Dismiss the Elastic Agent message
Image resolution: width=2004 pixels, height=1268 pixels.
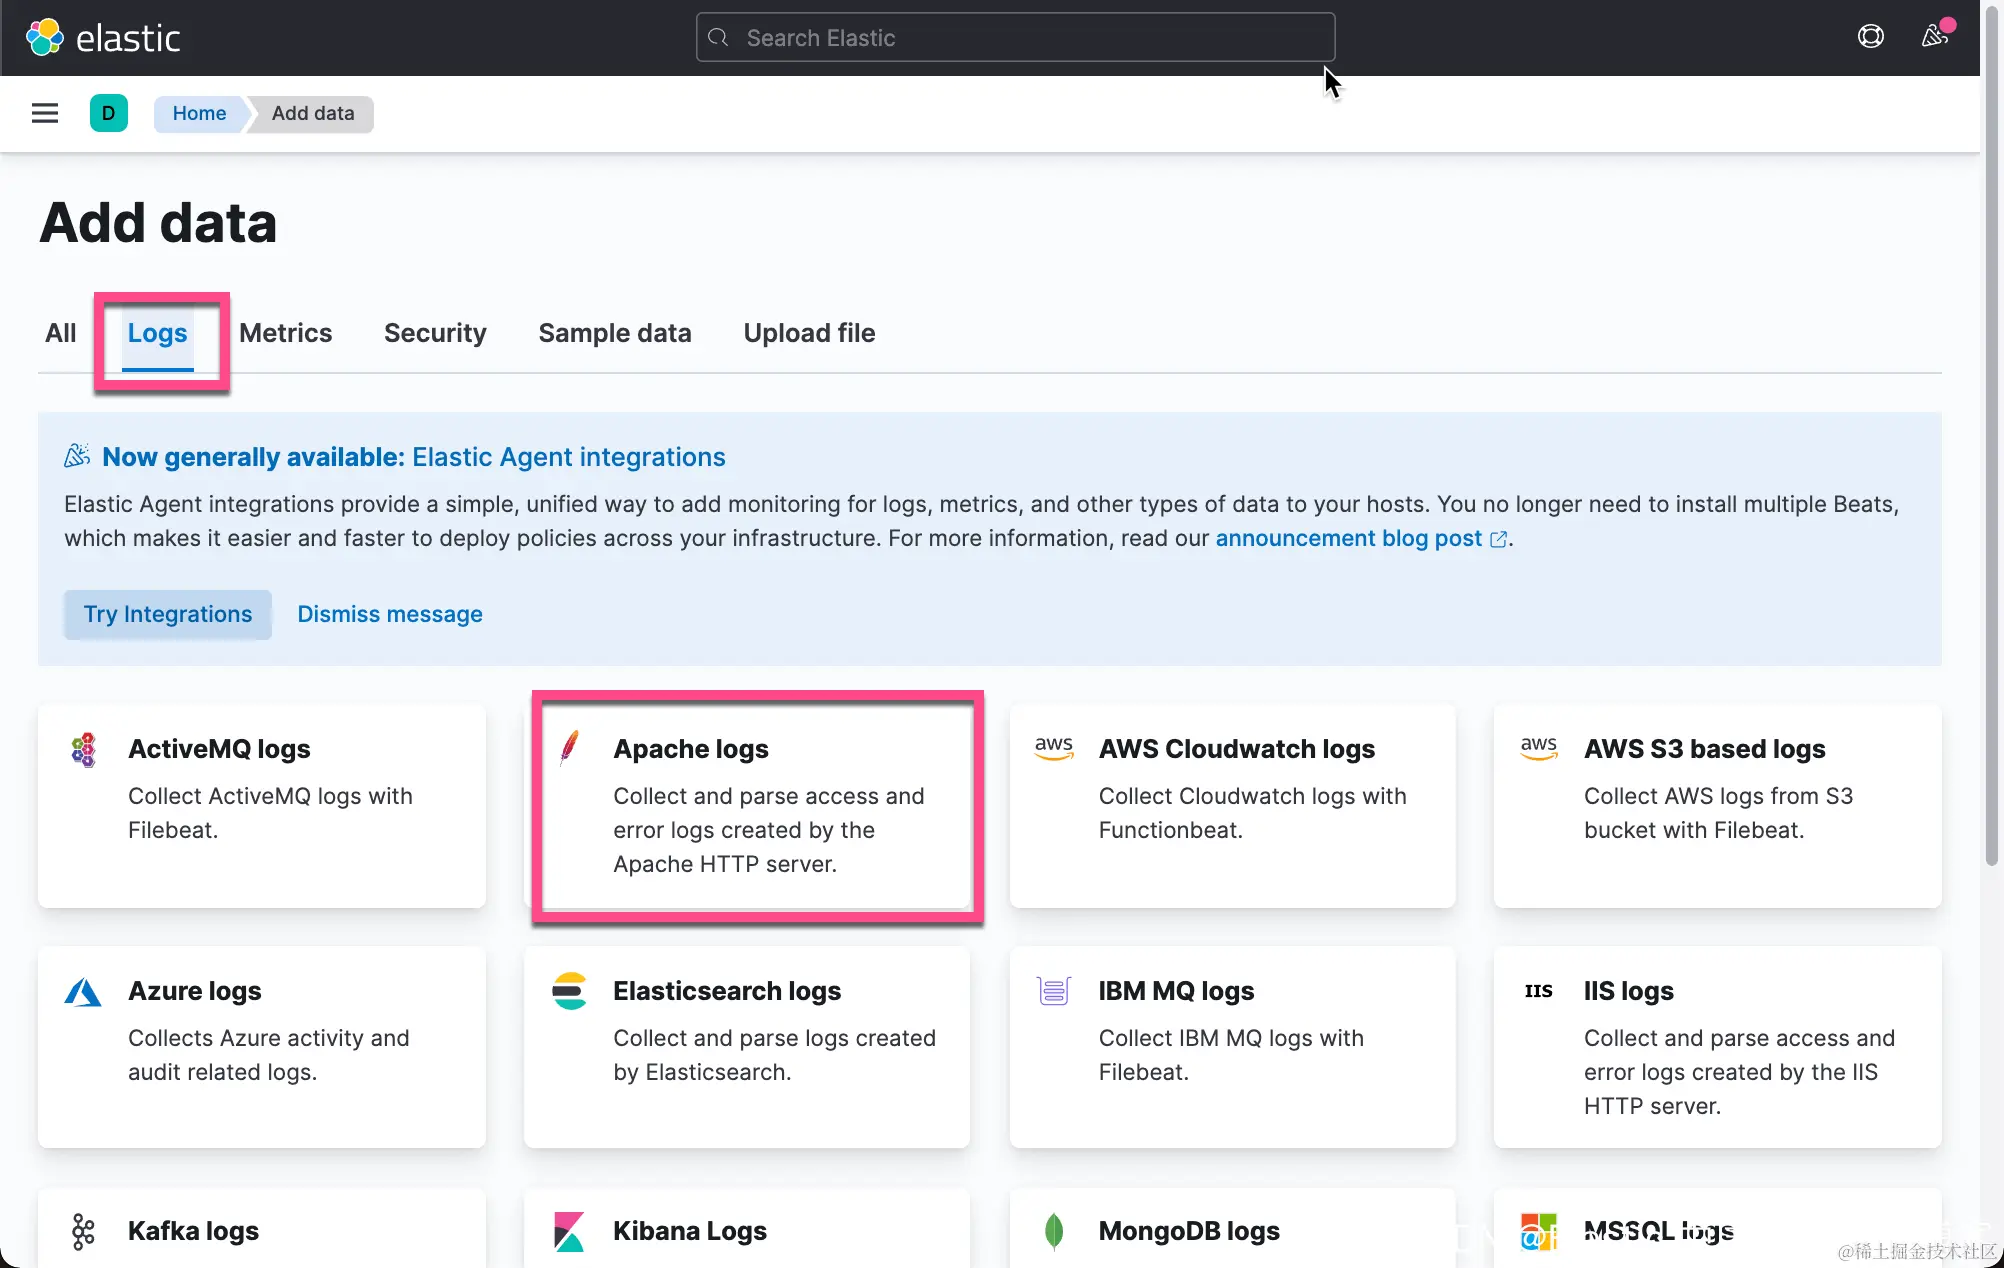tap(389, 614)
